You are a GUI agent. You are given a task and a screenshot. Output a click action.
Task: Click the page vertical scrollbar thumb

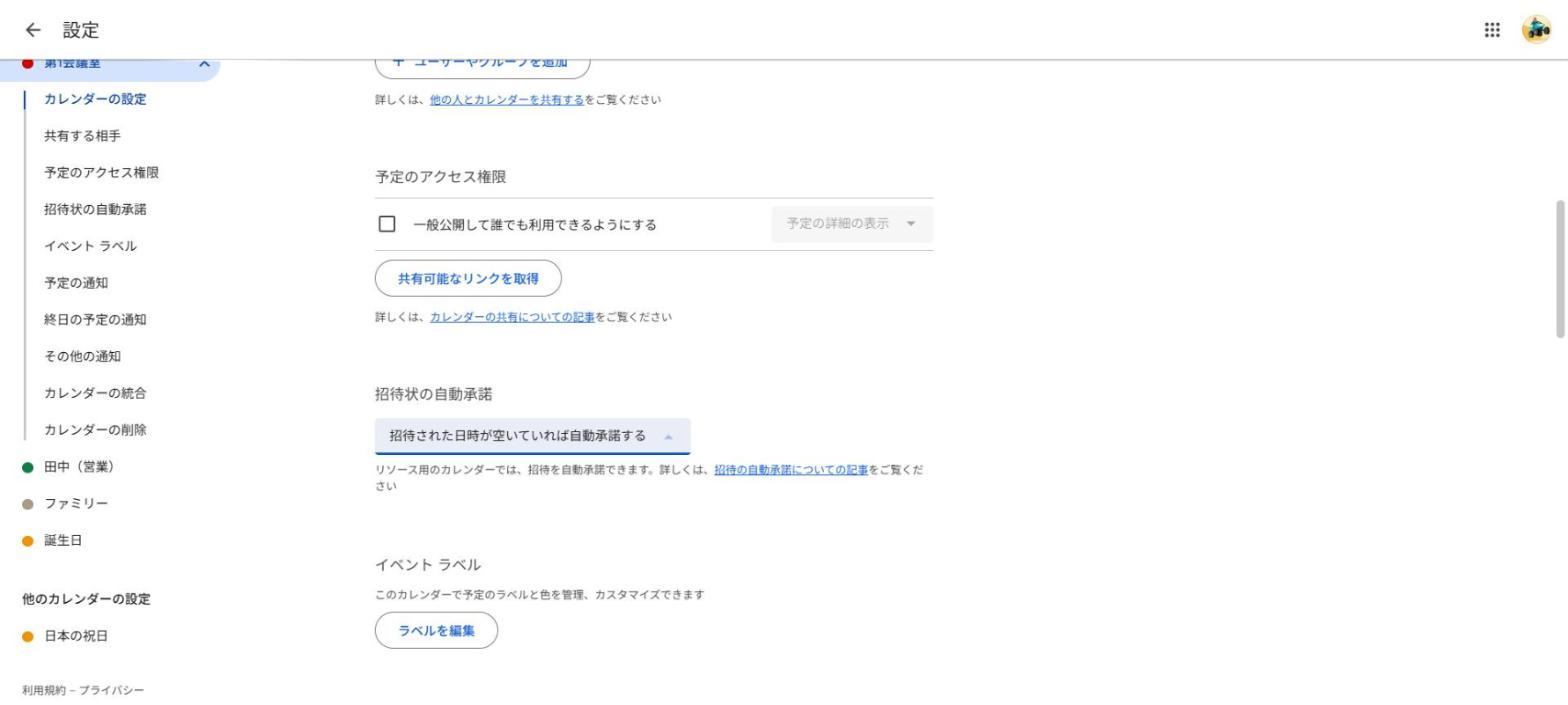1560,268
